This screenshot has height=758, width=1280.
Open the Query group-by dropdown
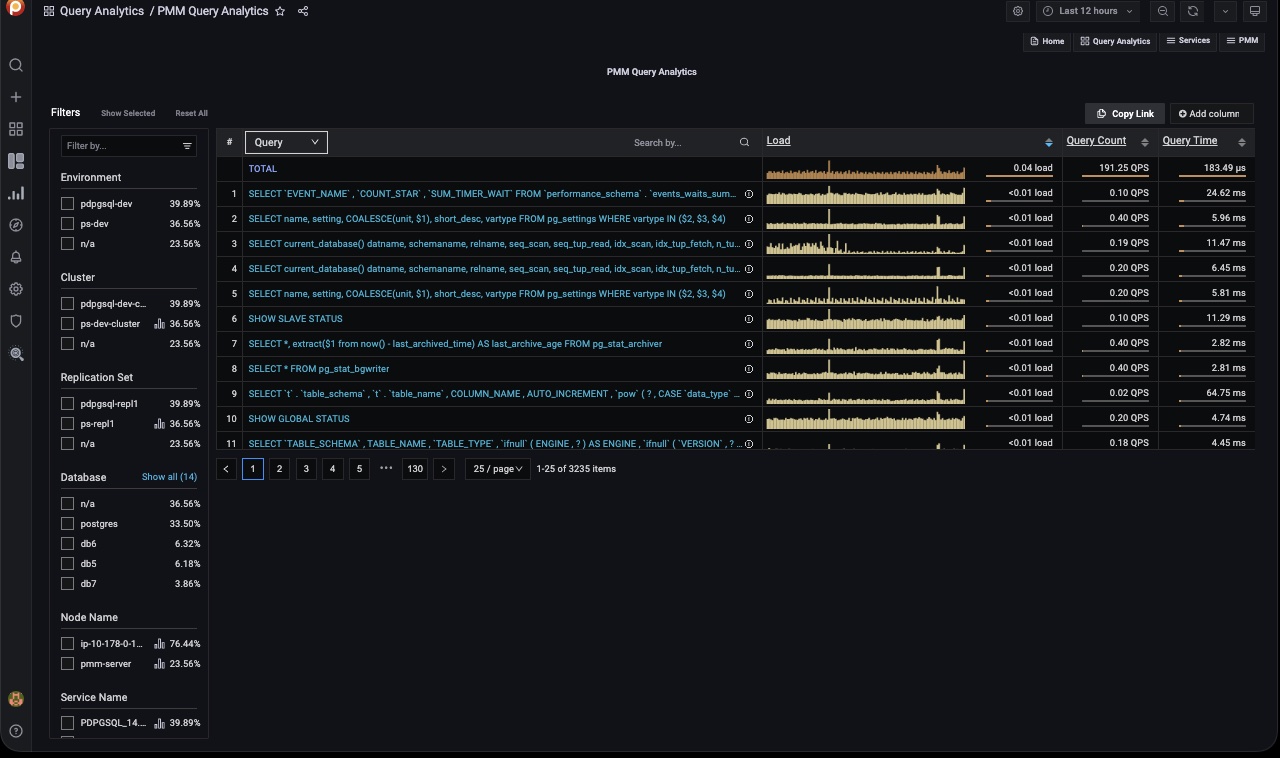286,142
